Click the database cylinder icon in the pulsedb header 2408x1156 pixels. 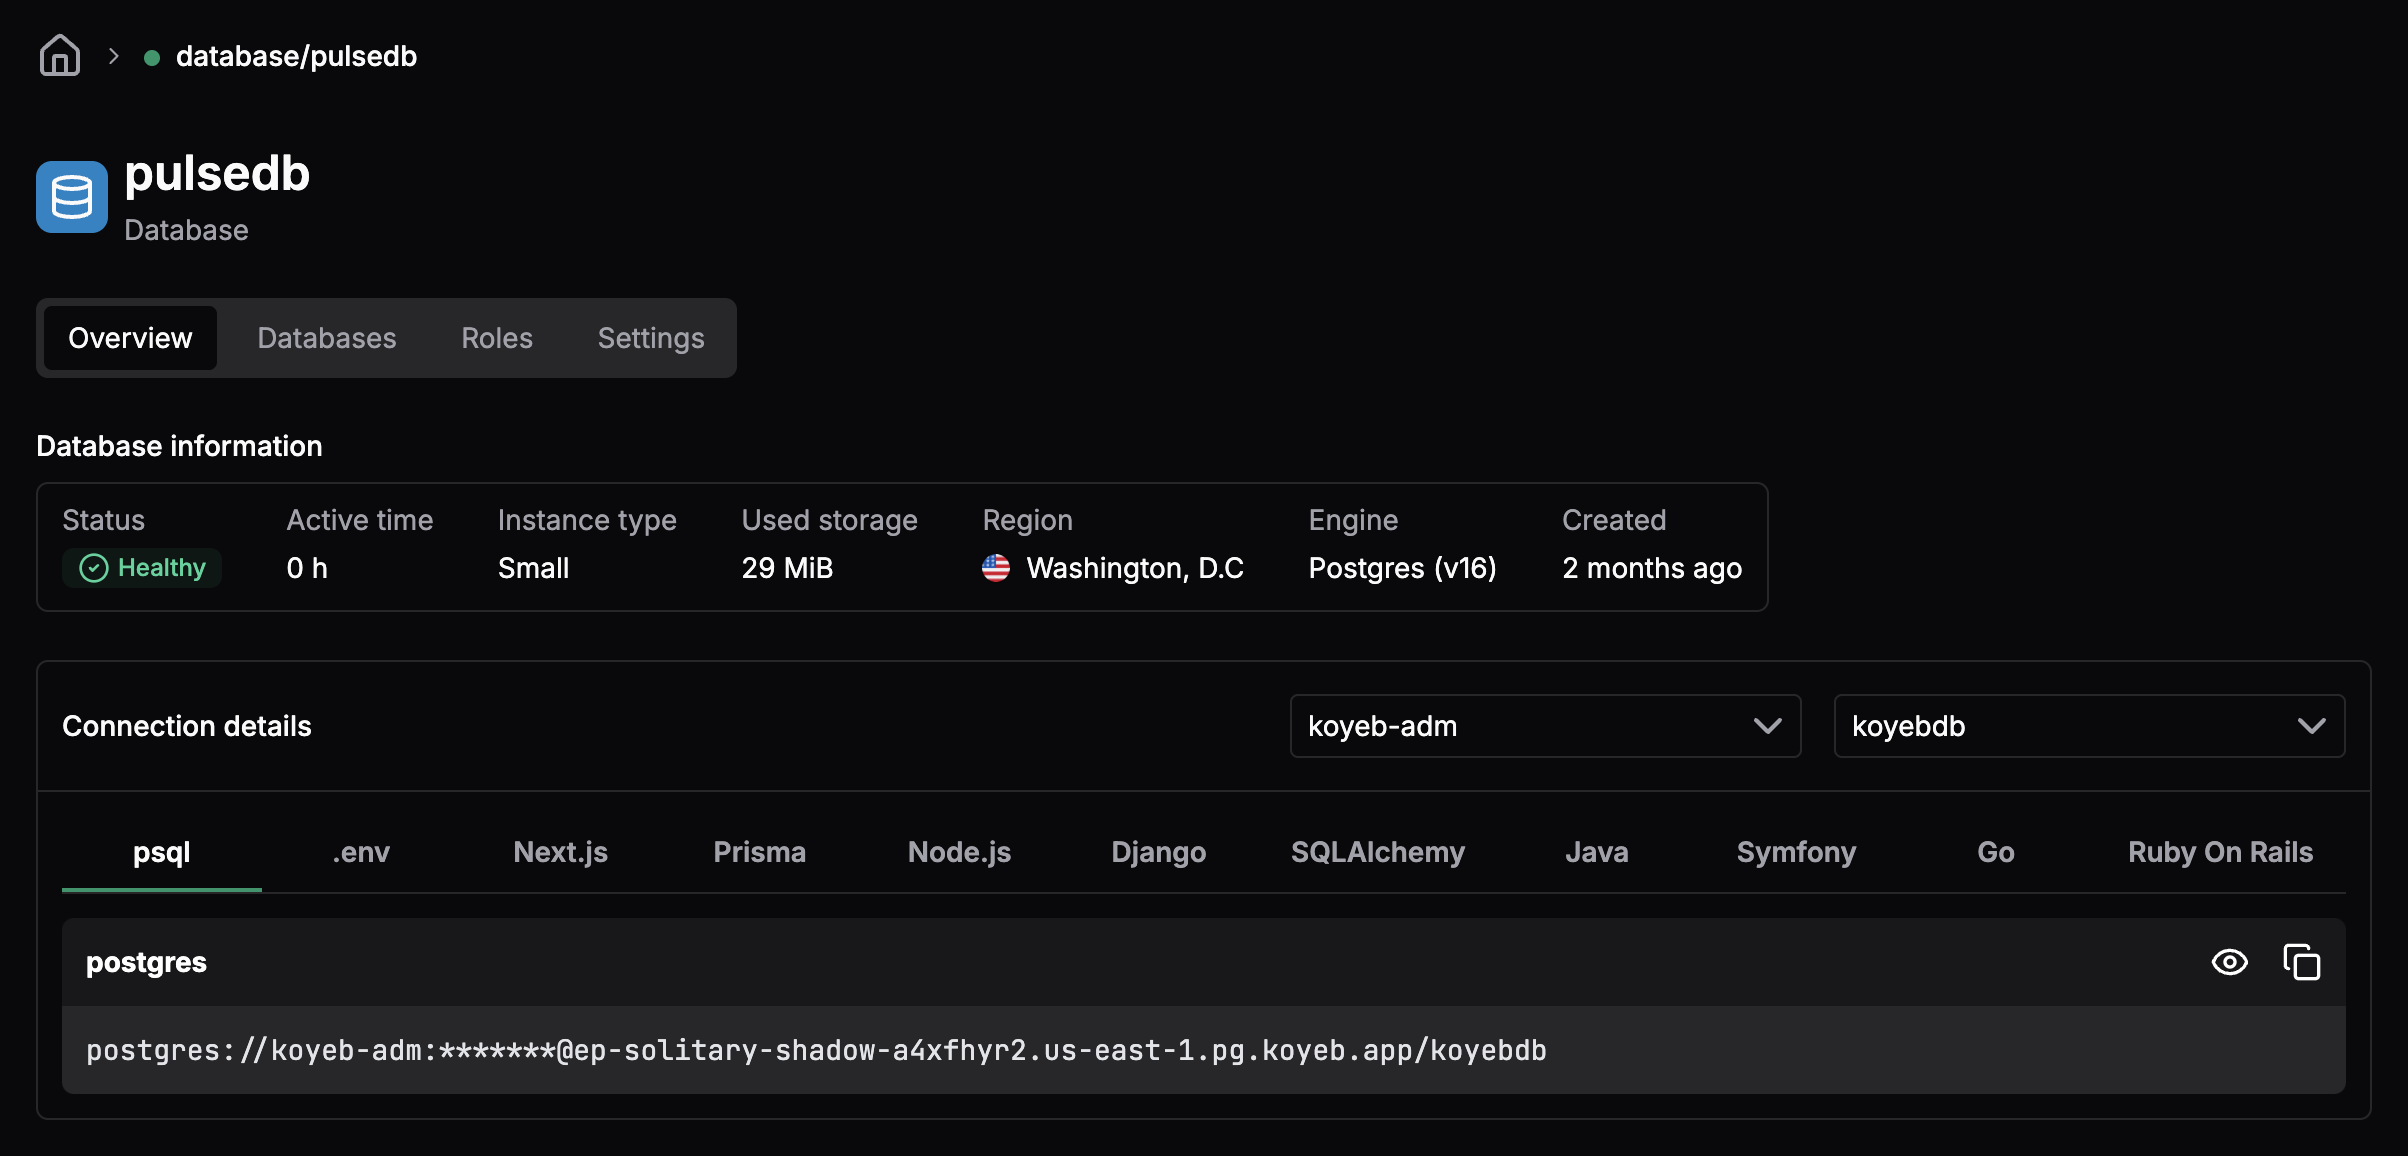tap(70, 196)
